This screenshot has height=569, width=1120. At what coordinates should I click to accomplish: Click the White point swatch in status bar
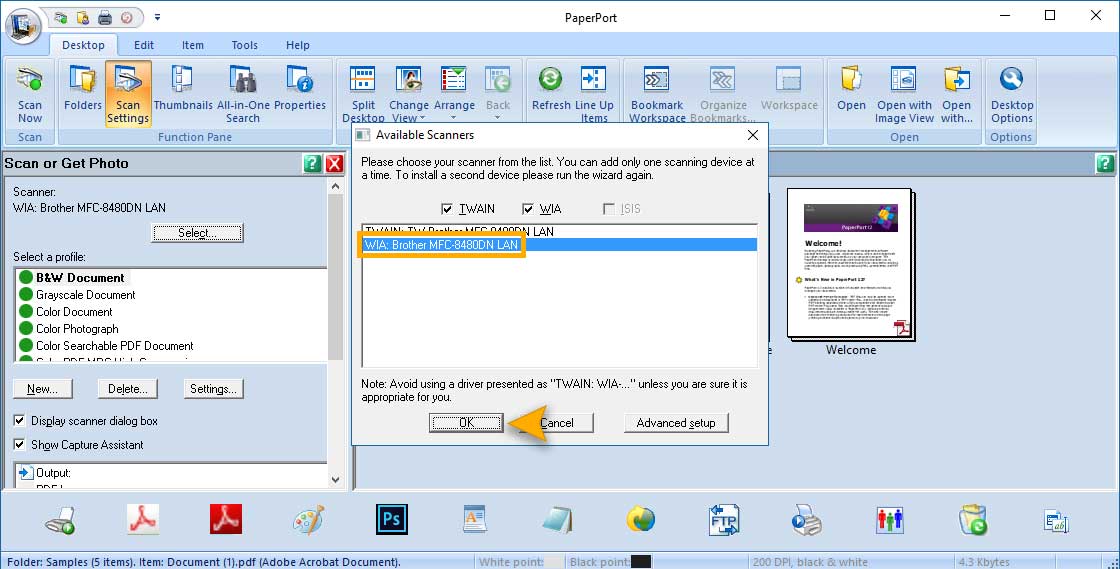pyautogui.click(x=554, y=562)
